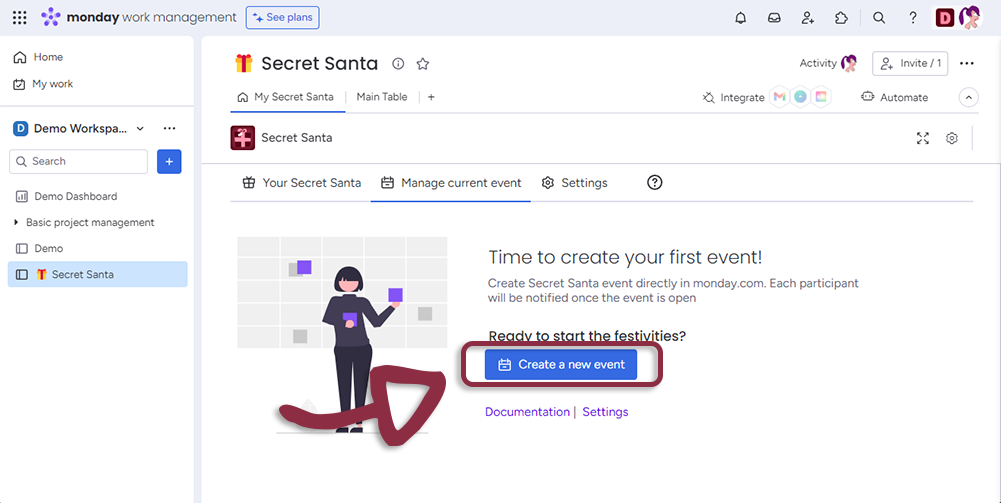This screenshot has height=503, width=1001.
Task: Favorite the Secret Santa board with star
Action: (423, 64)
